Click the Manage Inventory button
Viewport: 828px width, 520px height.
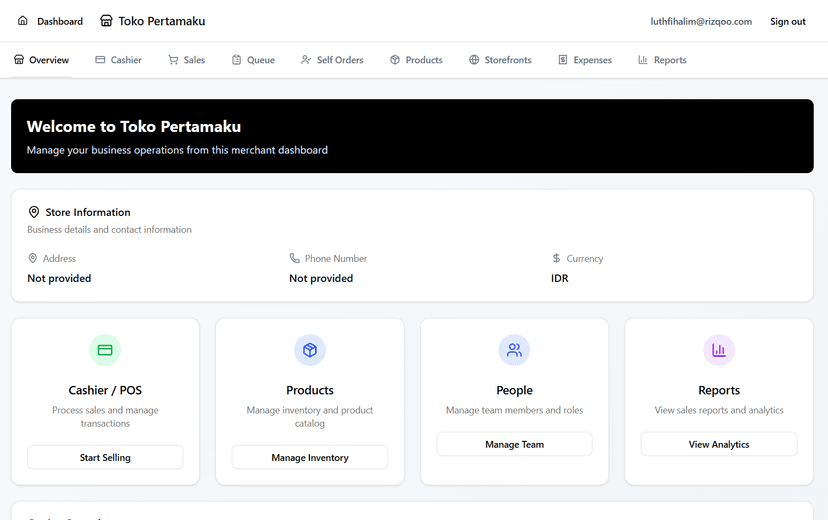coord(310,457)
